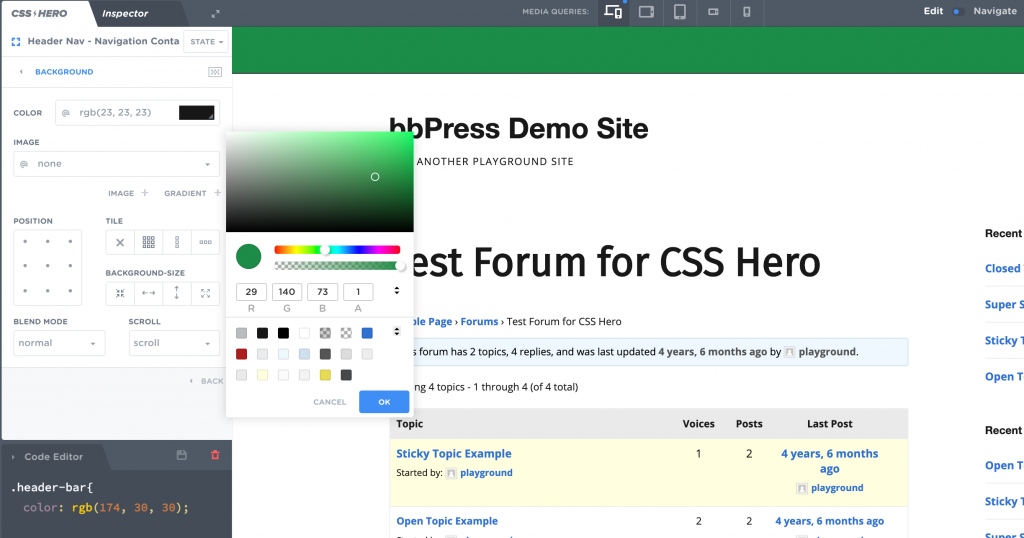Click the R value field showing 29
This screenshot has width=1024, height=538.
click(x=251, y=292)
